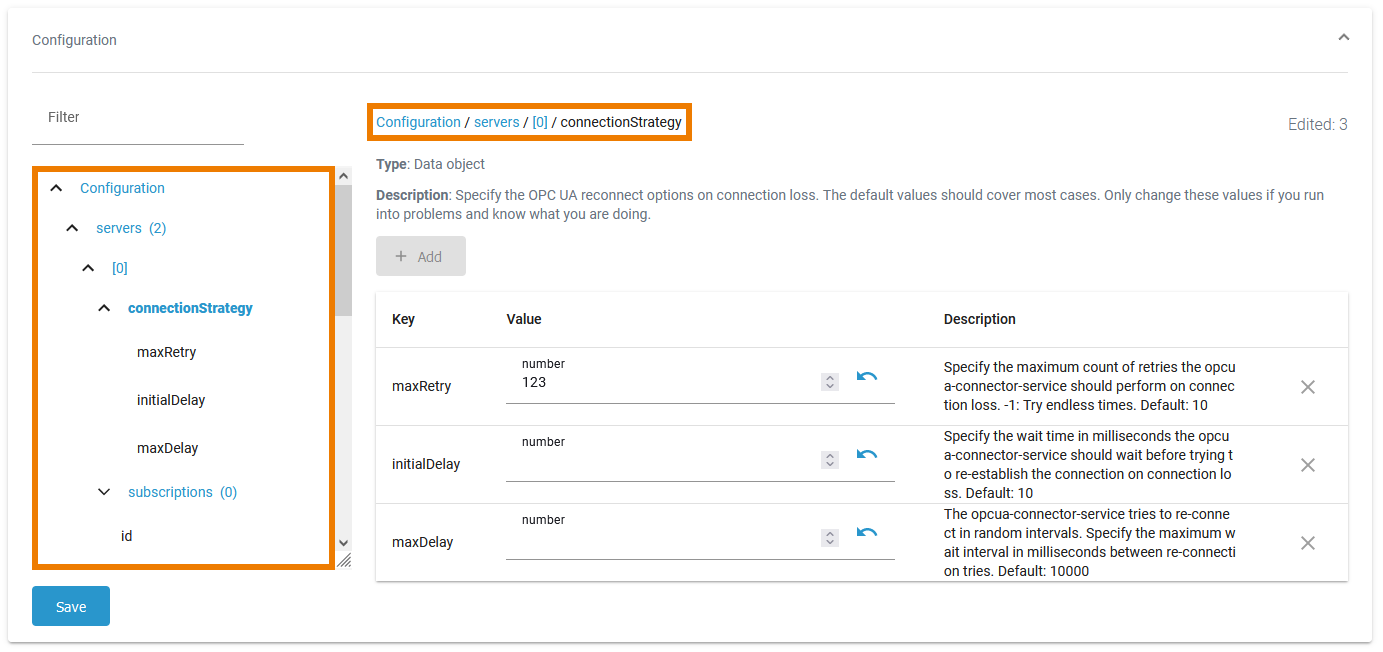Collapse the servers tree node
This screenshot has height=652, width=1383.
pyautogui.click(x=72, y=228)
